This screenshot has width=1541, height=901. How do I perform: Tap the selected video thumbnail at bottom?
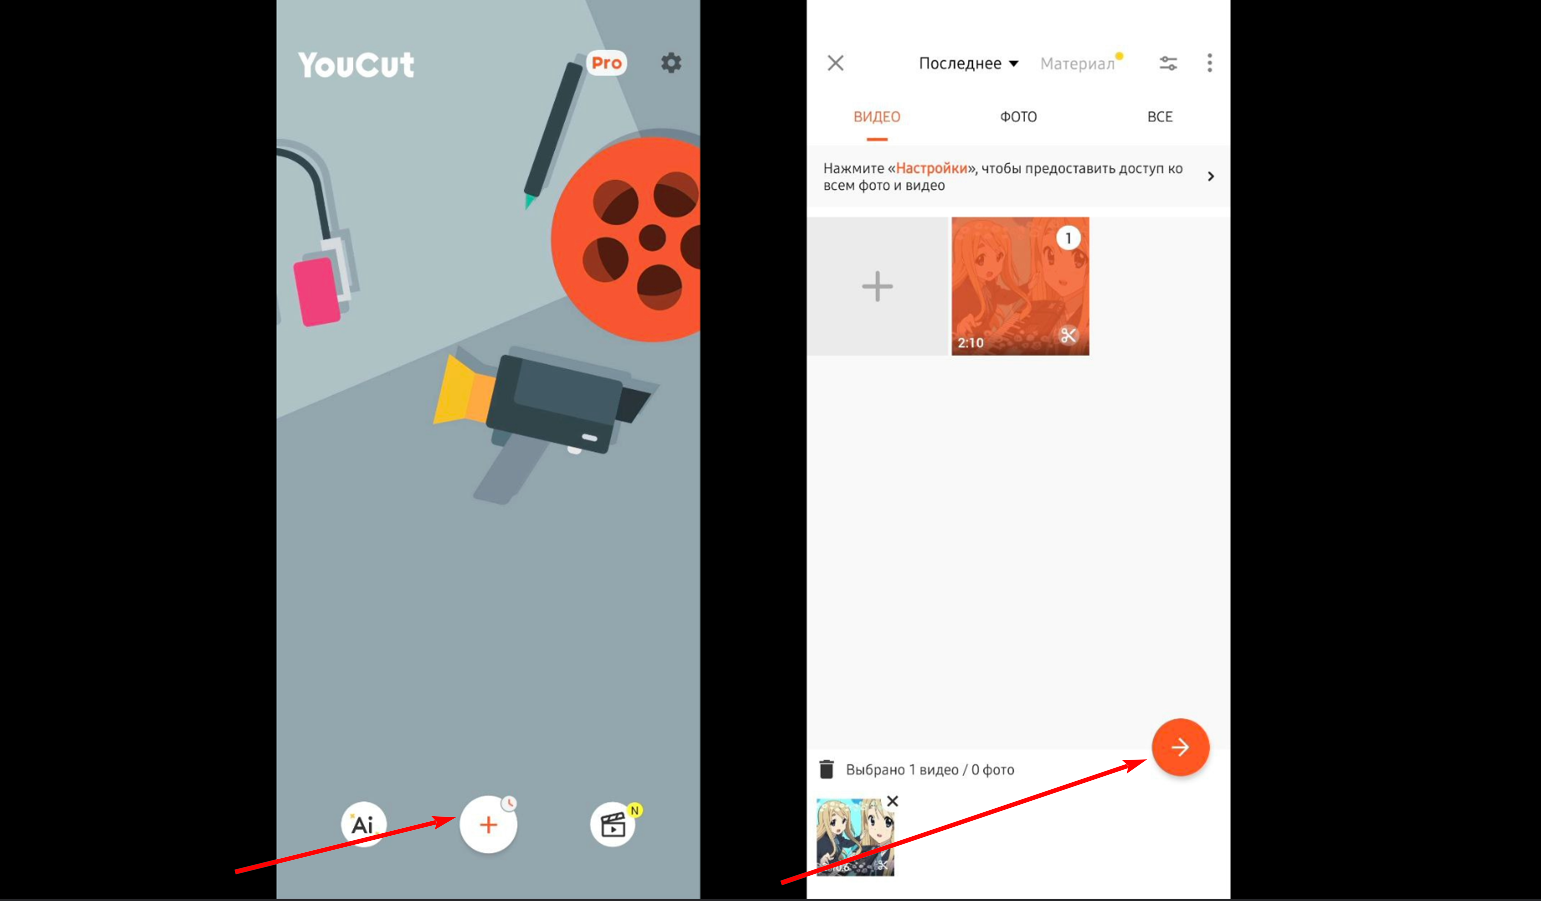pos(855,837)
